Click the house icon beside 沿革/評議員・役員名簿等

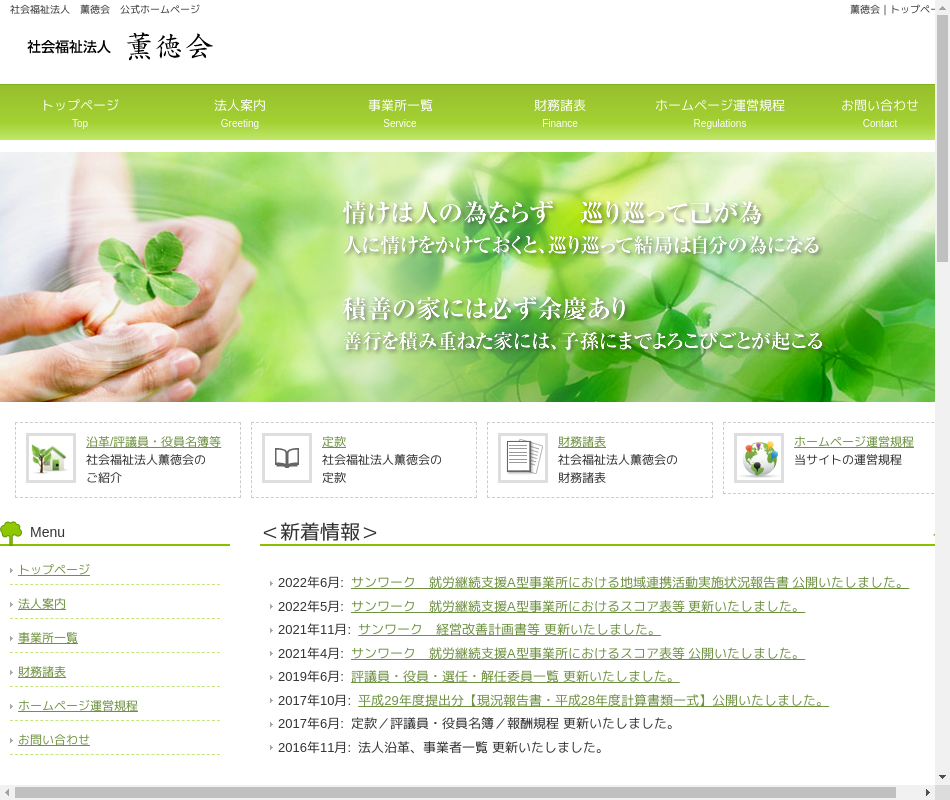(50, 458)
